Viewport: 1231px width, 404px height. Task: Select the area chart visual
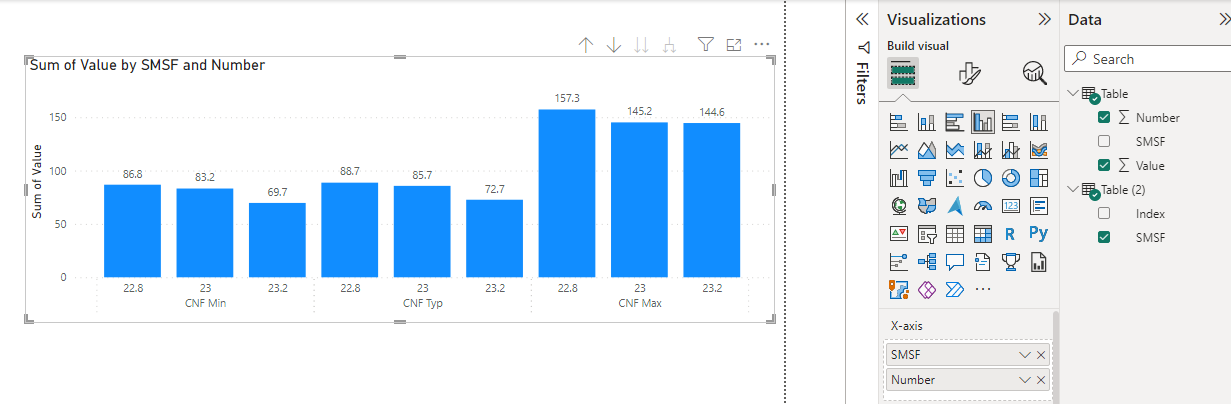pyautogui.click(x=926, y=150)
